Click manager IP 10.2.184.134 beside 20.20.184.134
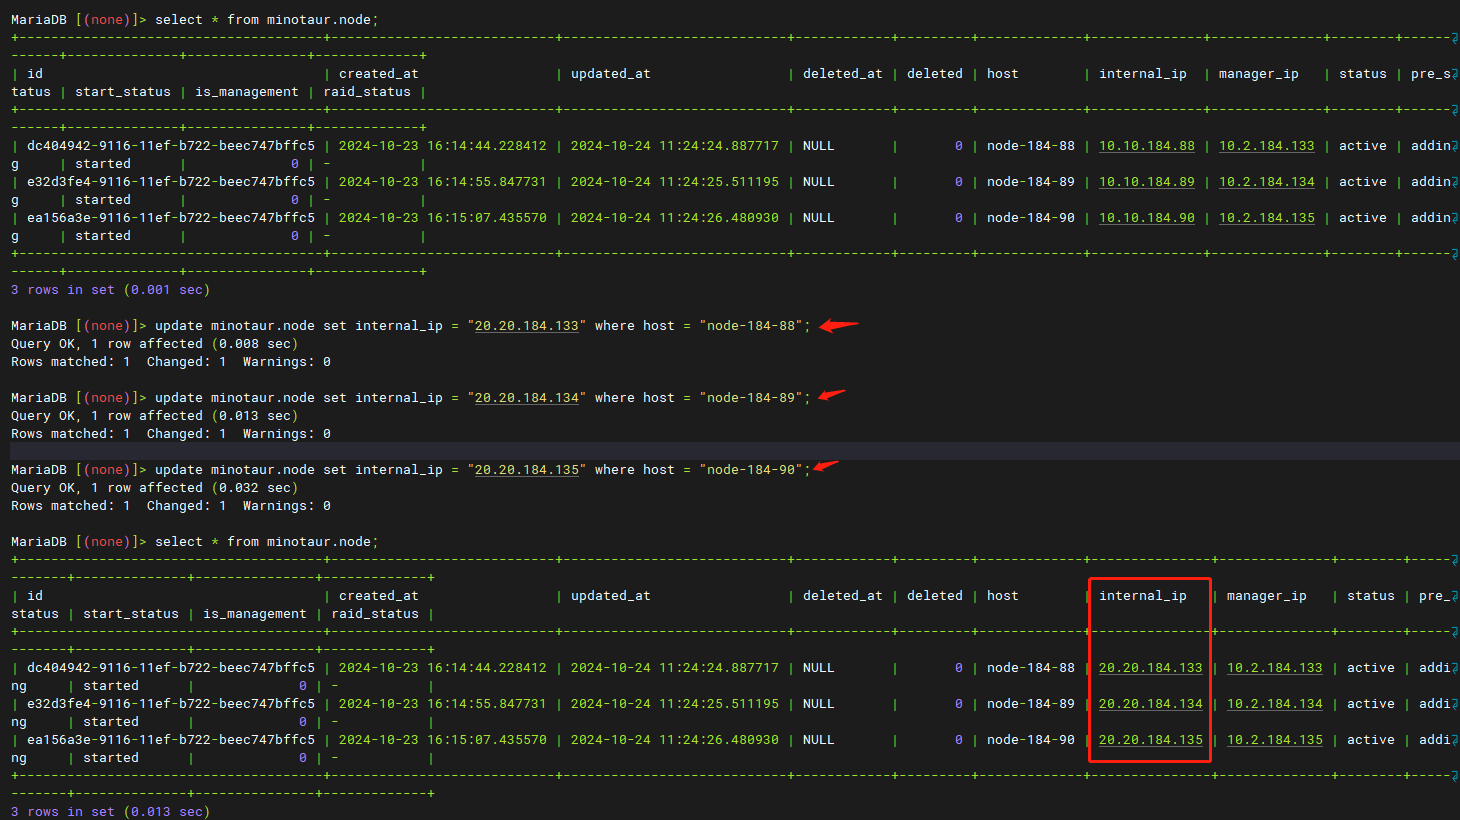The image size is (1460, 820). point(1275,704)
